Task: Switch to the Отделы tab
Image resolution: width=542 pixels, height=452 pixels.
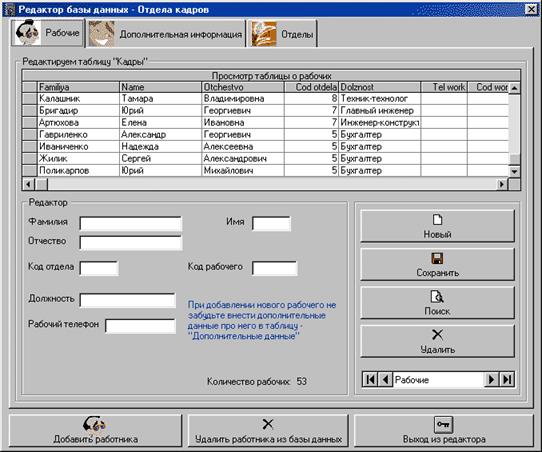Action: pyautogui.click(x=282, y=34)
